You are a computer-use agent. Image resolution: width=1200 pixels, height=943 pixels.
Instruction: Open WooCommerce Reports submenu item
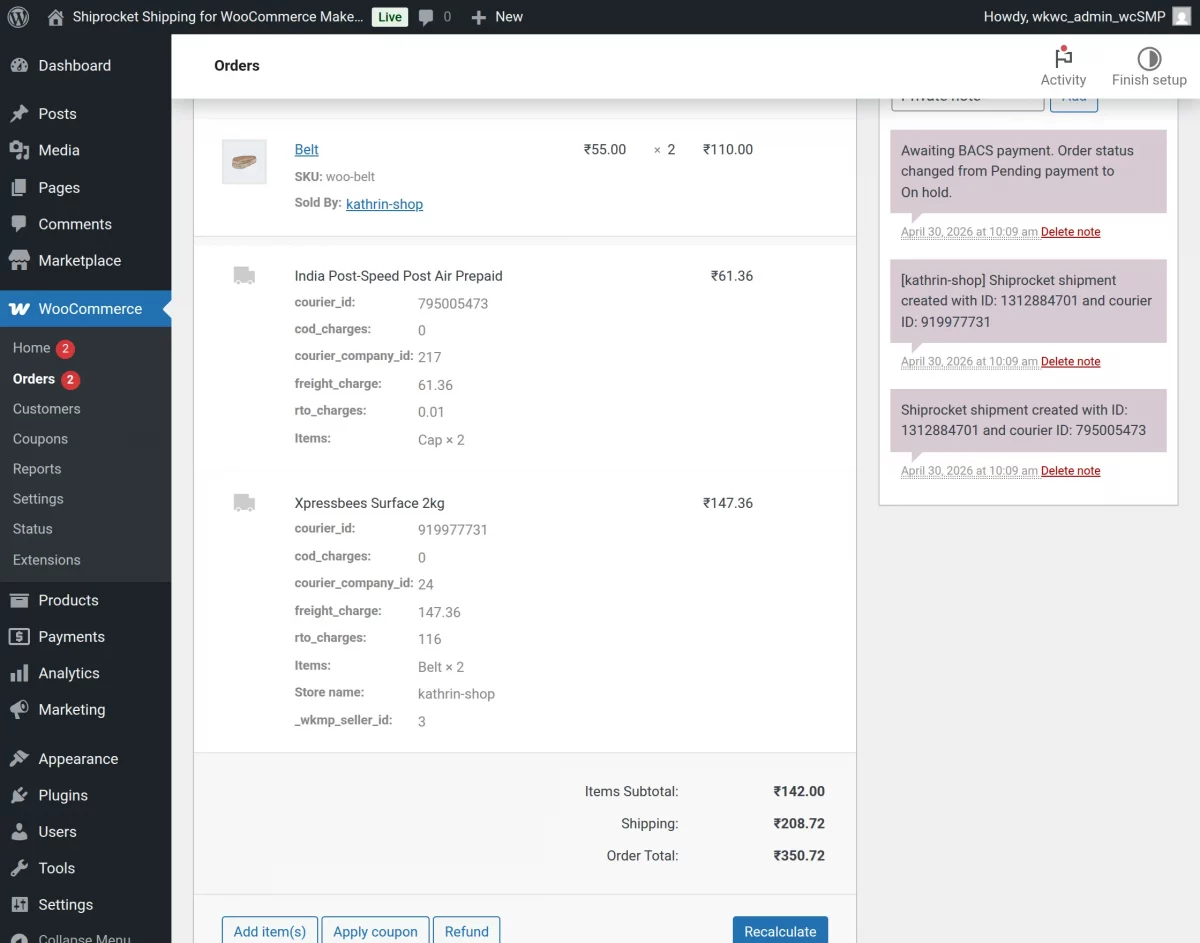[37, 469]
